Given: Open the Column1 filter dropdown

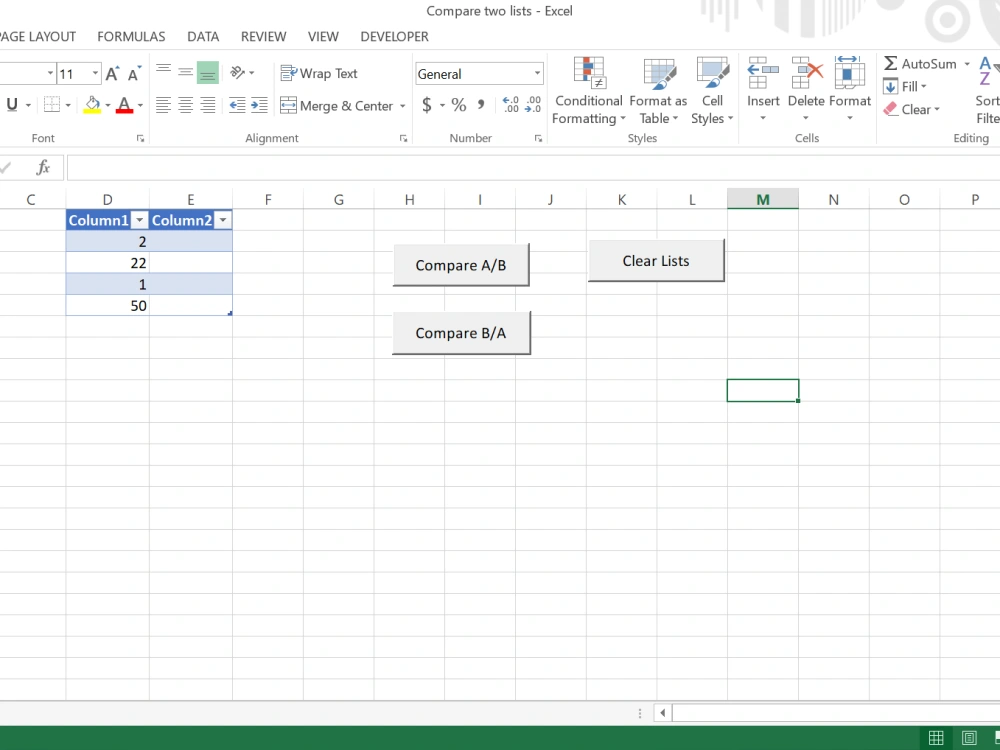Looking at the screenshot, I should point(139,219).
